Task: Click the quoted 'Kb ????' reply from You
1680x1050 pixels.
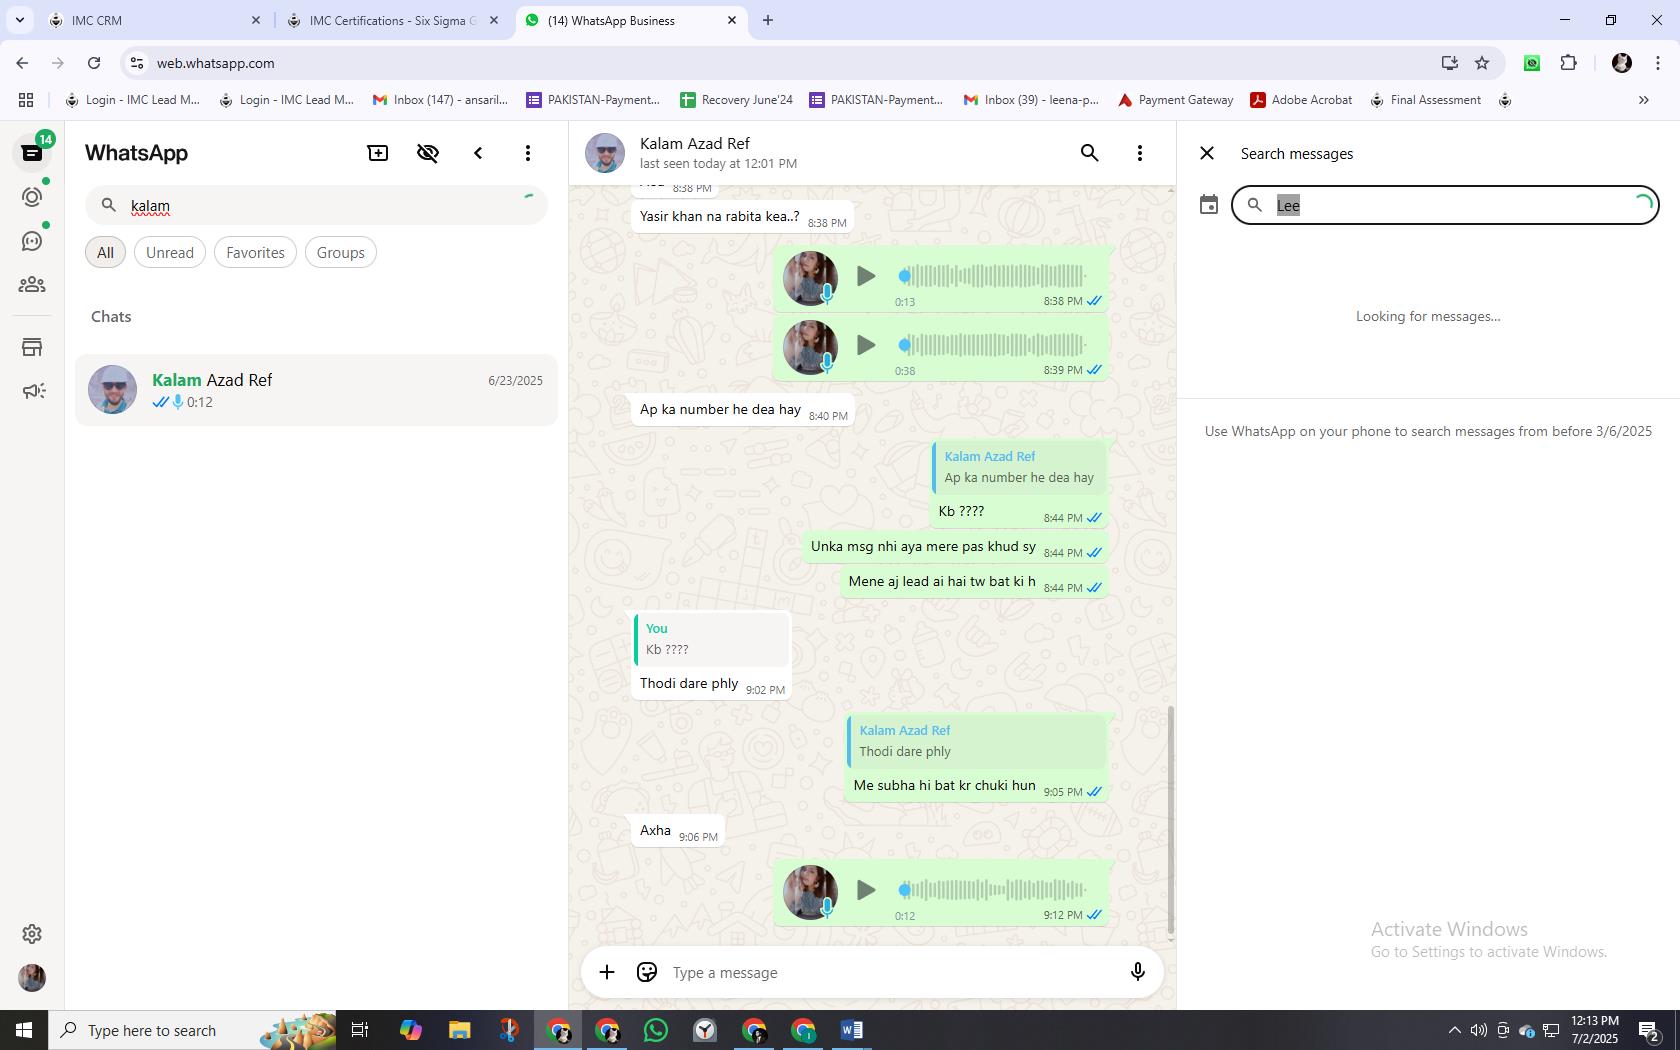Action: [x=711, y=639]
